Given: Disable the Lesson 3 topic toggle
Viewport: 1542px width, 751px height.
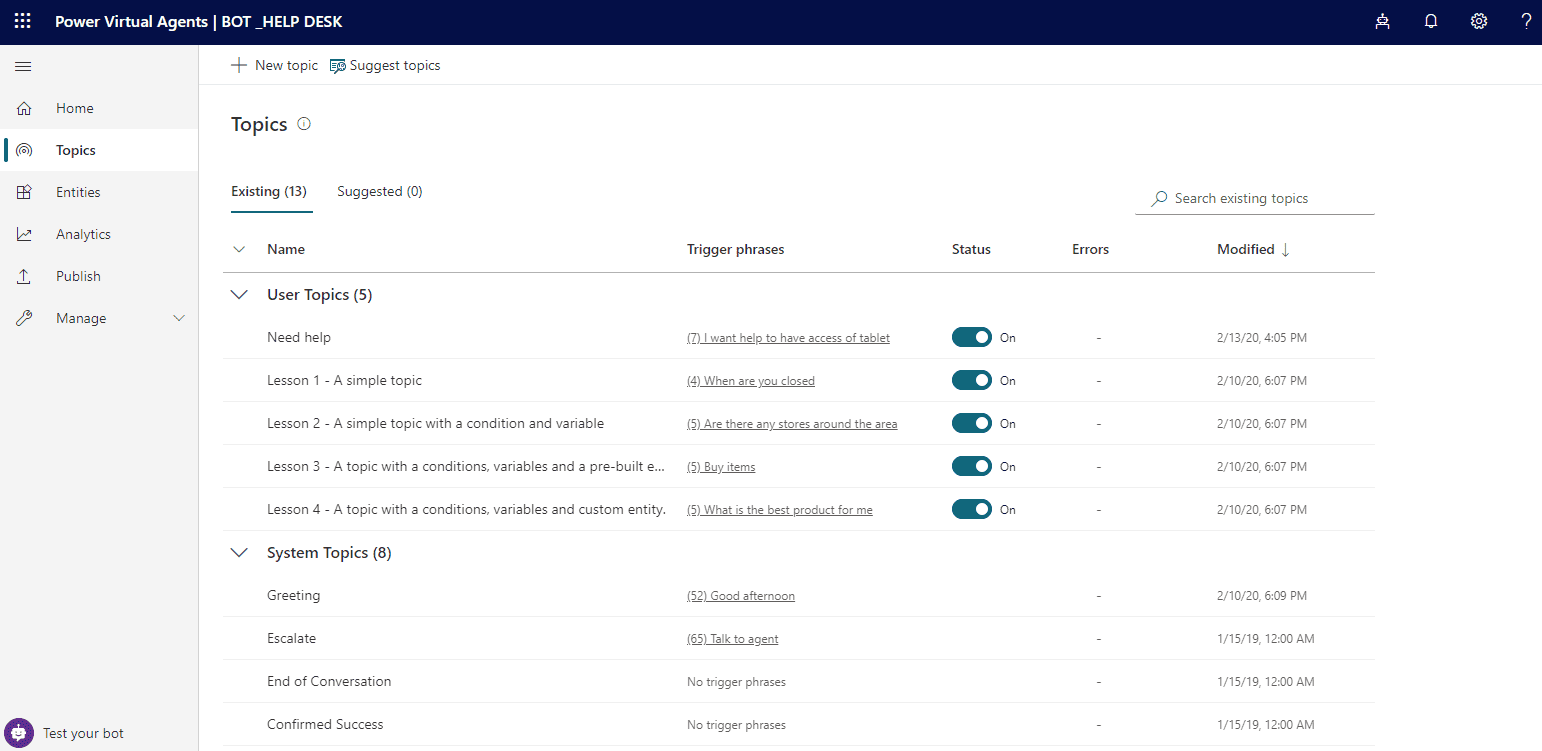Looking at the screenshot, I should (x=971, y=466).
